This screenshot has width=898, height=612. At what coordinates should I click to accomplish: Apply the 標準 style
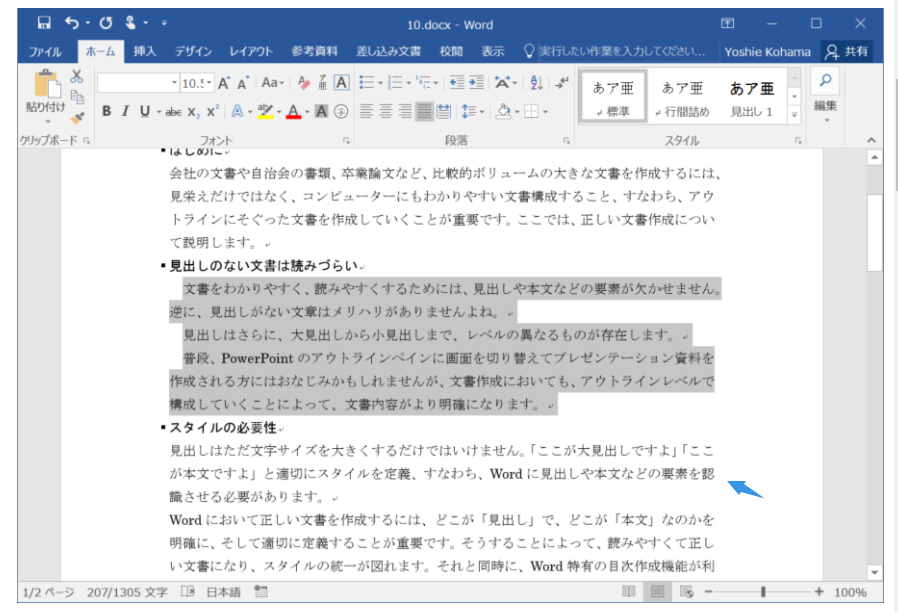coord(613,96)
